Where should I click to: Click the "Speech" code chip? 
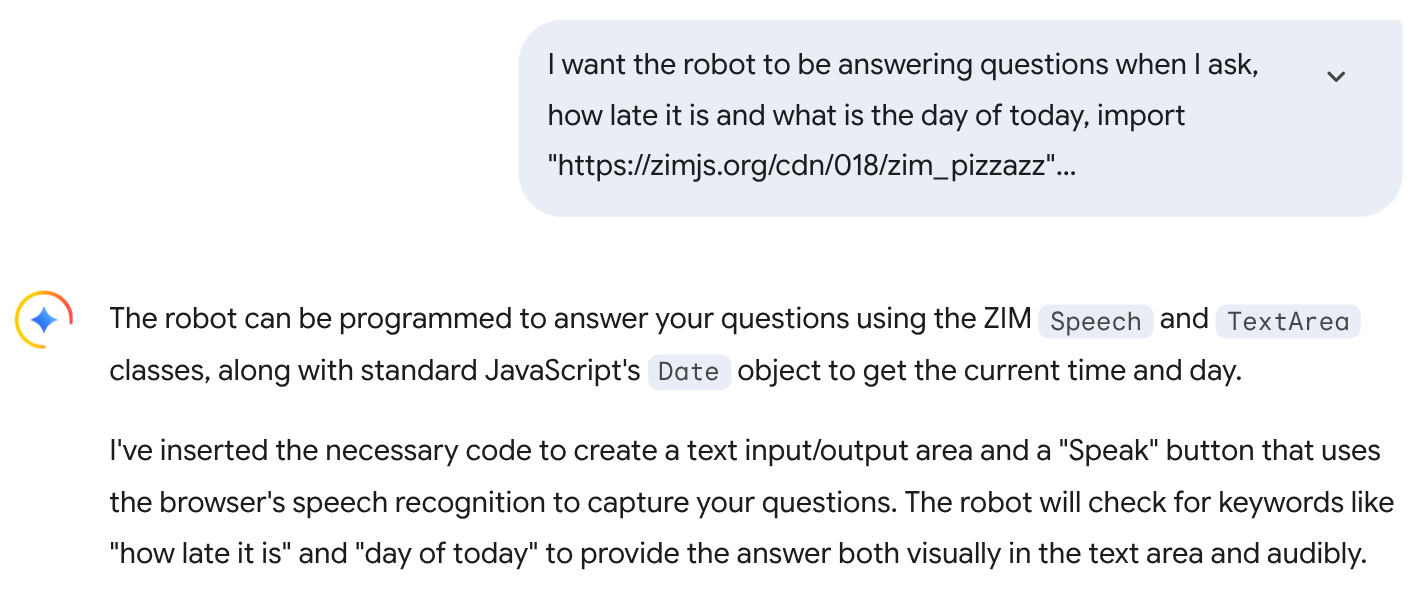click(1096, 321)
